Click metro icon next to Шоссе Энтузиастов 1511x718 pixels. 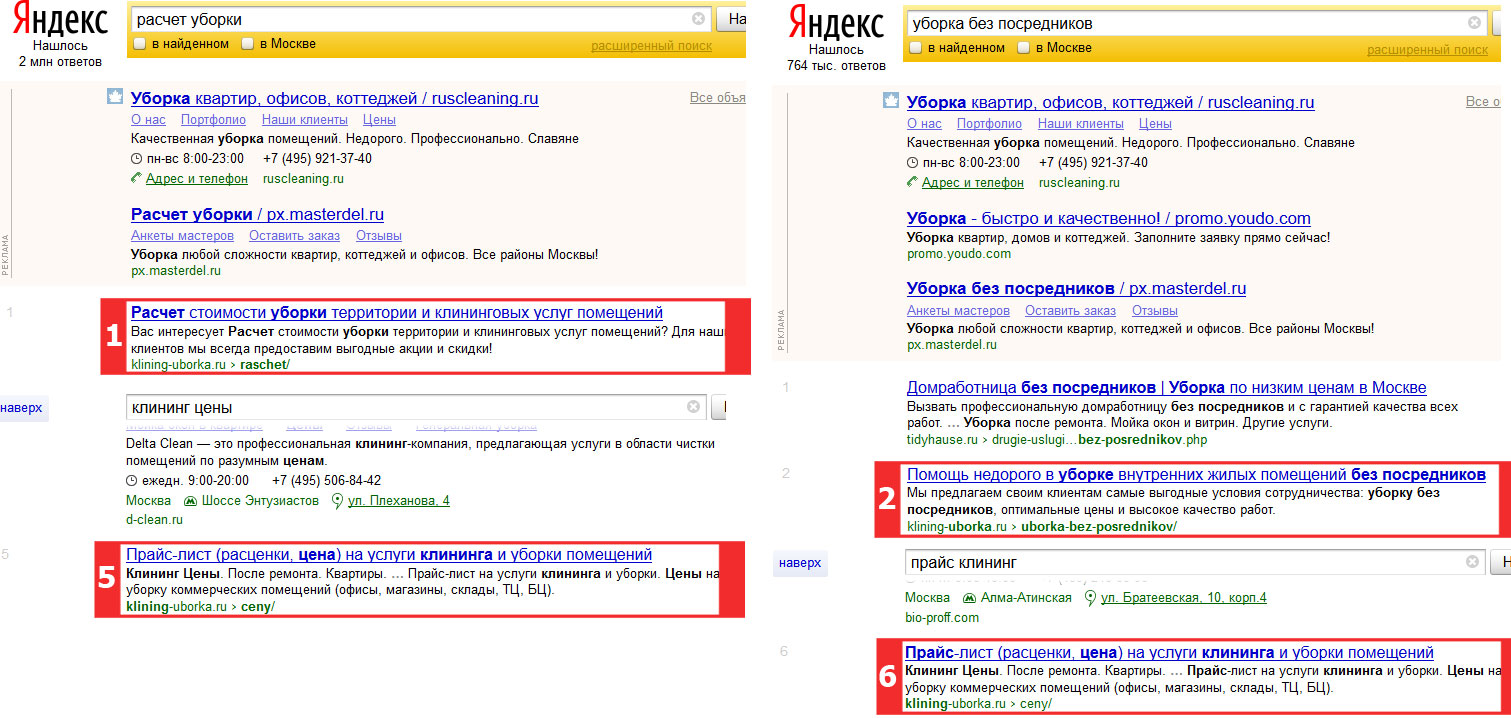coord(190,501)
